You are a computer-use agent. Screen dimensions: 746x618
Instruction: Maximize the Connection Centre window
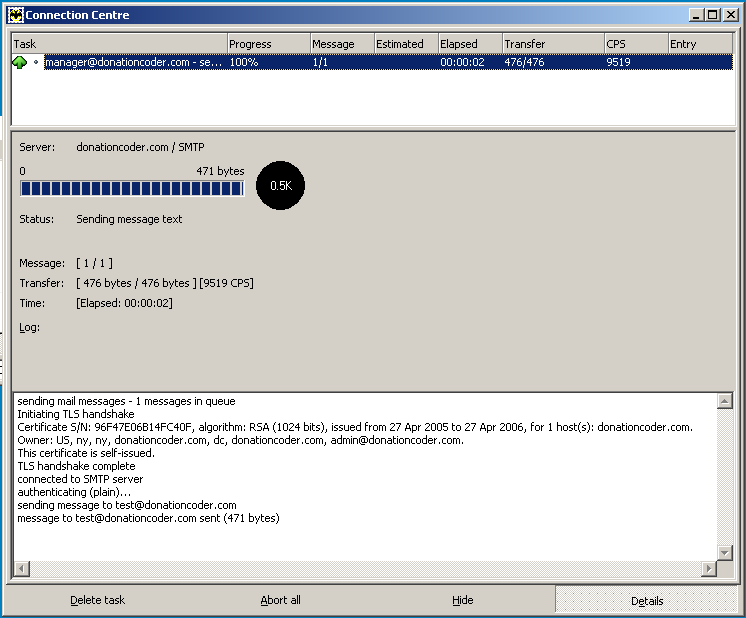712,15
